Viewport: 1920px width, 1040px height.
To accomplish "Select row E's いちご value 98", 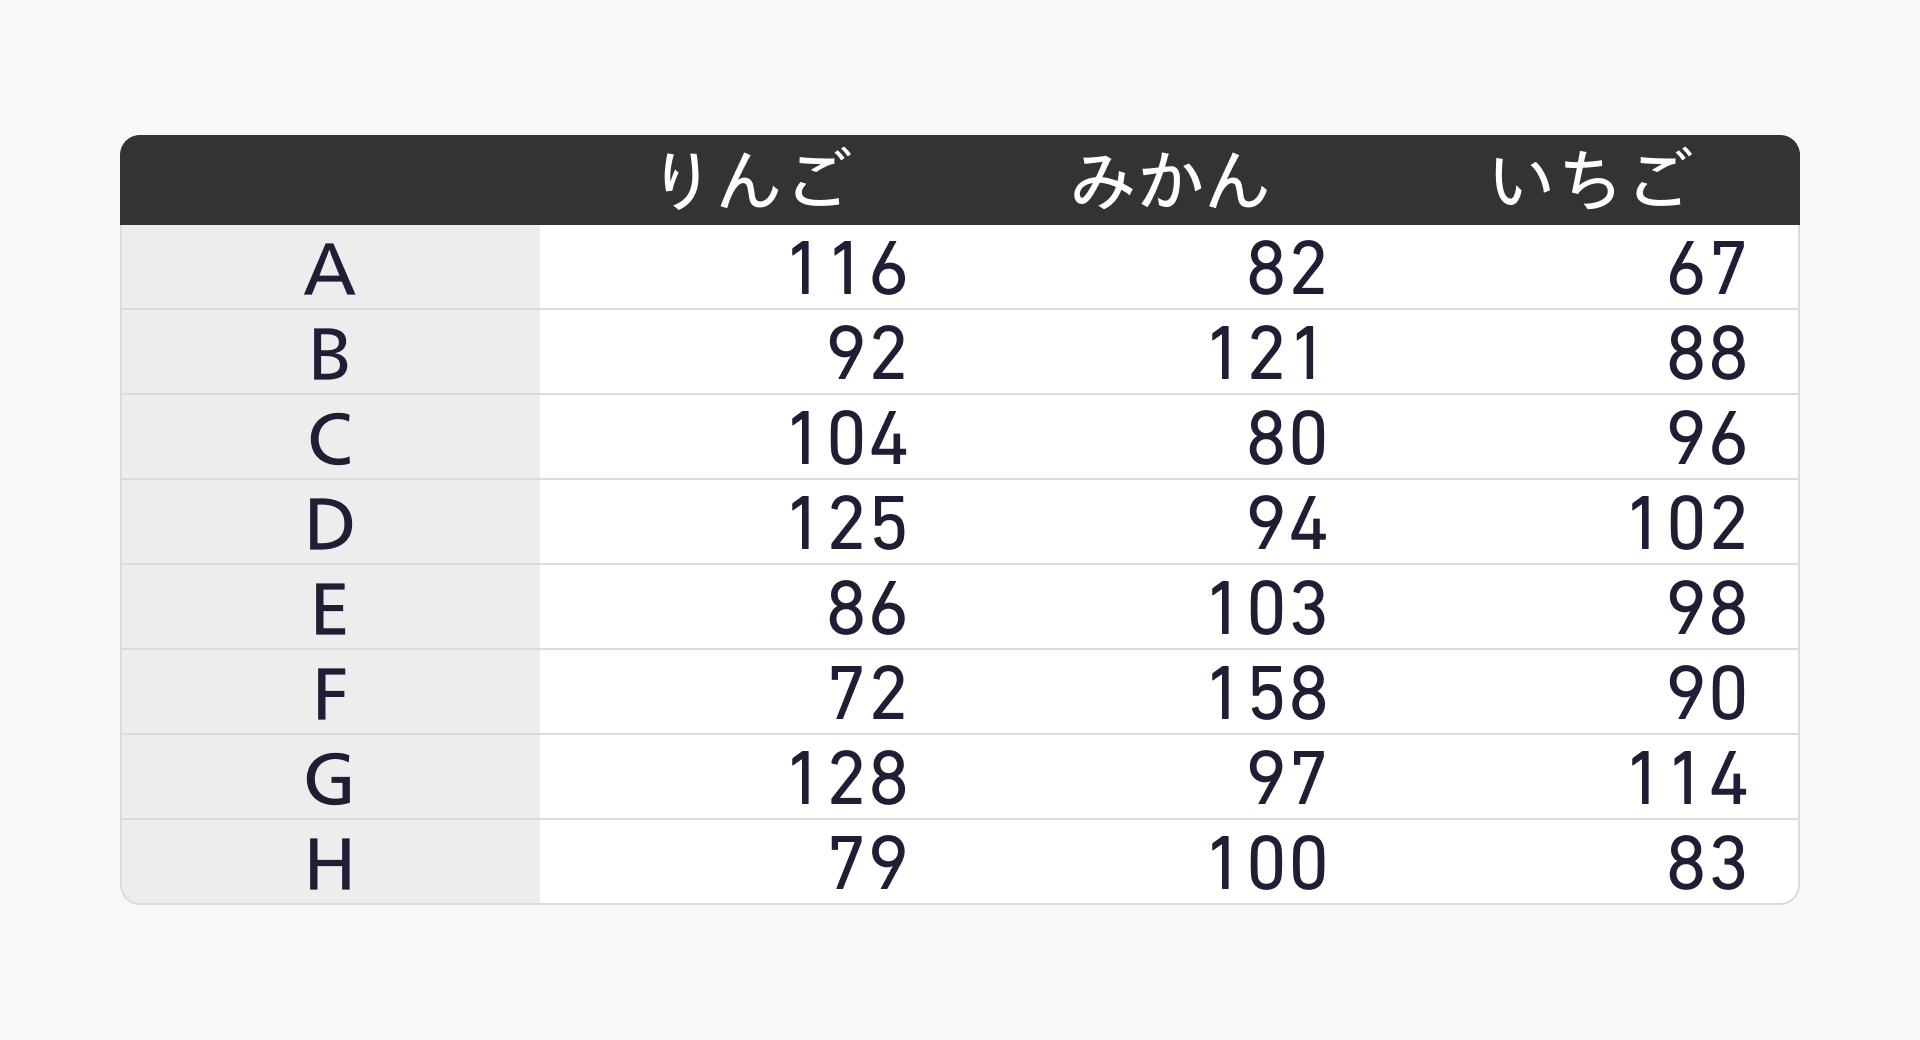I will tap(1706, 608).
